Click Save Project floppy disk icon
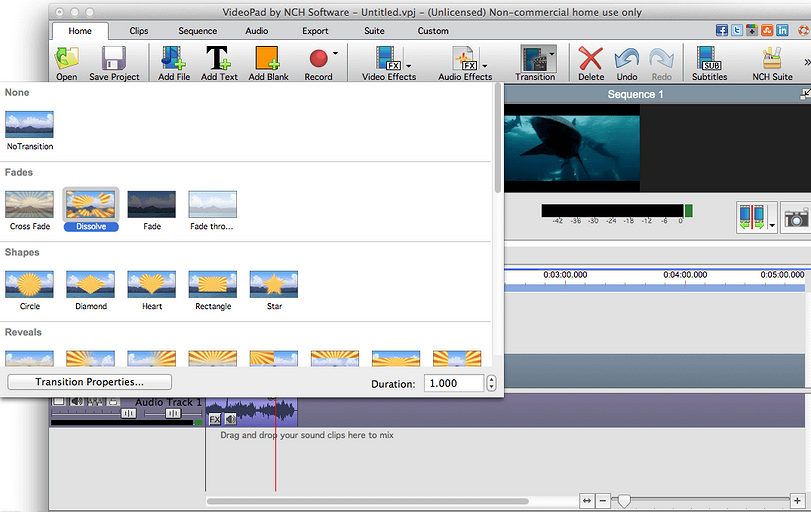Screen dimensions: 811x512 pyautogui.click(x=114, y=58)
